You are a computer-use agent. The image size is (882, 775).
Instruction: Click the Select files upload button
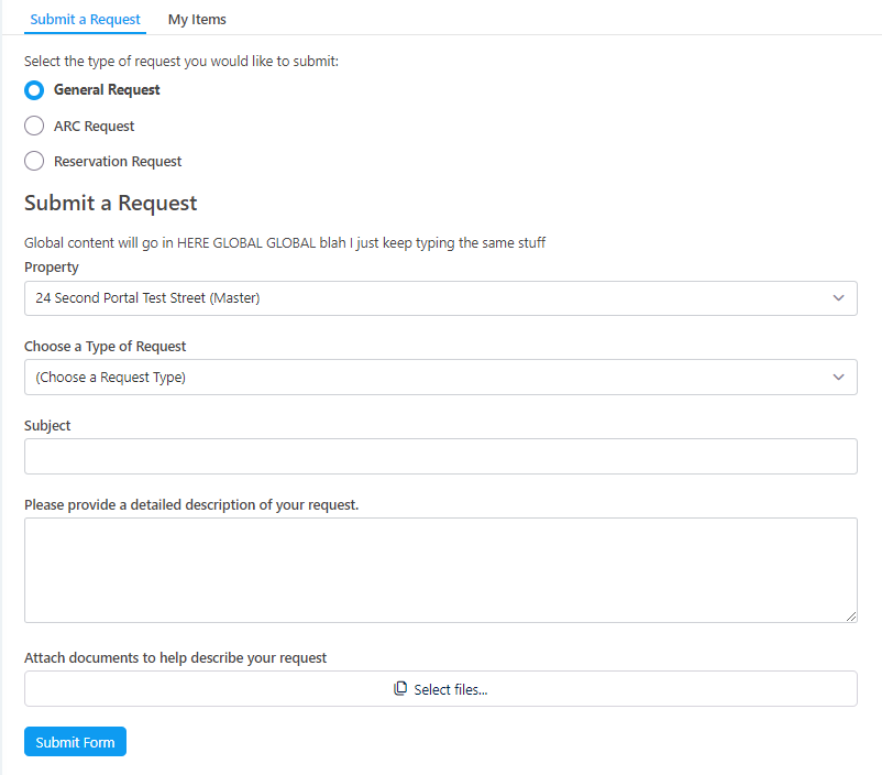[x=440, y=688]
